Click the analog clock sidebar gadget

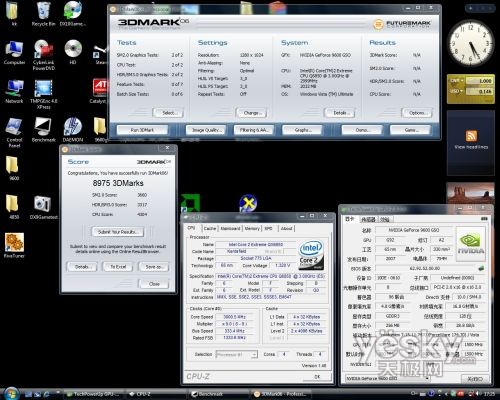coord(470,43)
